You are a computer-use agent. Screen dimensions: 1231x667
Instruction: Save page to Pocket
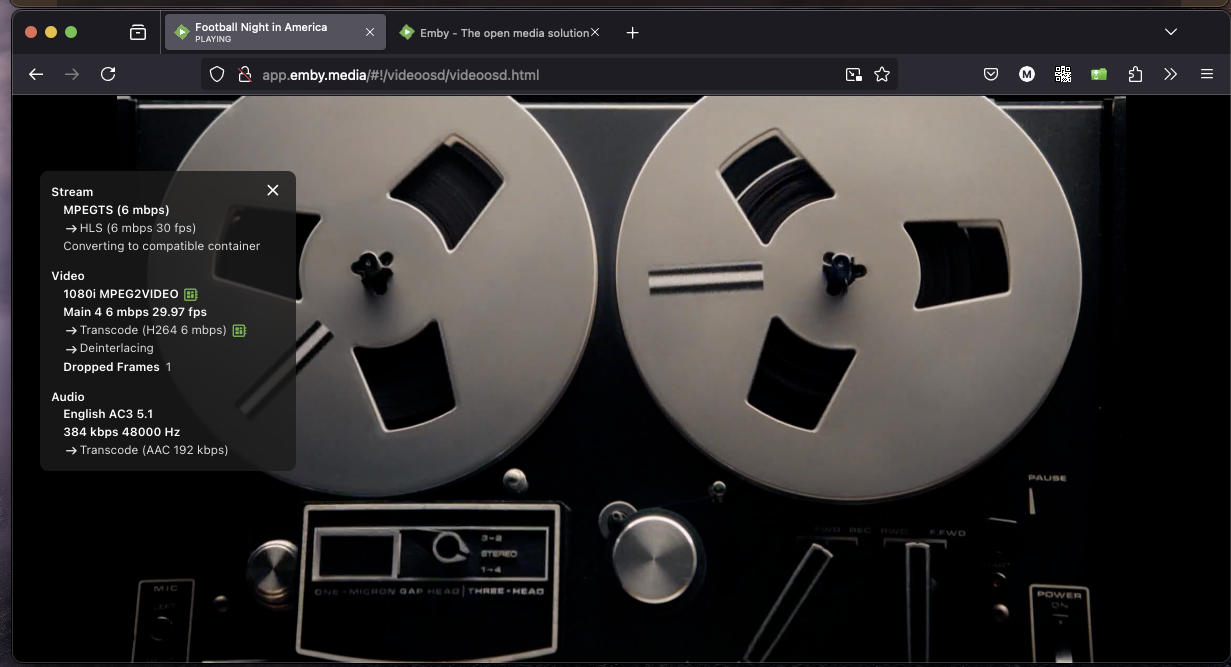click(x=991, y=74)
